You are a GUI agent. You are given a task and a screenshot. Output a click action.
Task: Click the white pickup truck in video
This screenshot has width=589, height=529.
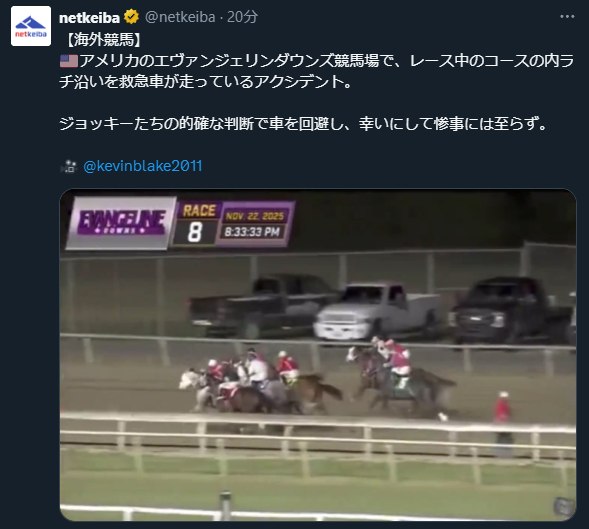click(x=378, y=312)
